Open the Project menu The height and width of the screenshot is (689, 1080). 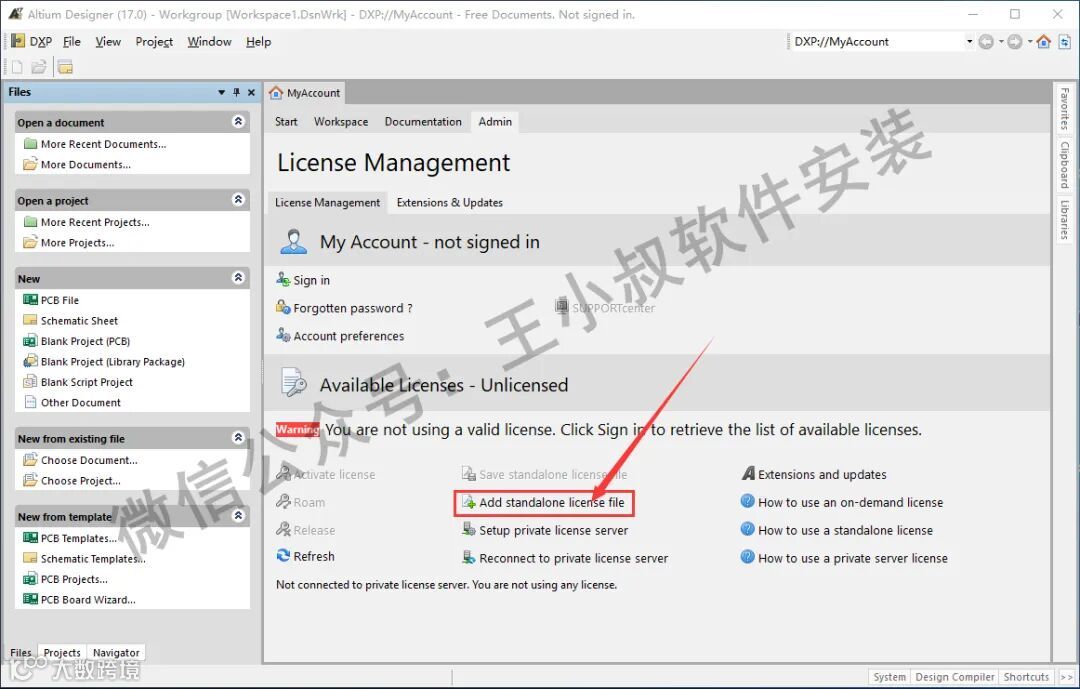tap(154, 41)
